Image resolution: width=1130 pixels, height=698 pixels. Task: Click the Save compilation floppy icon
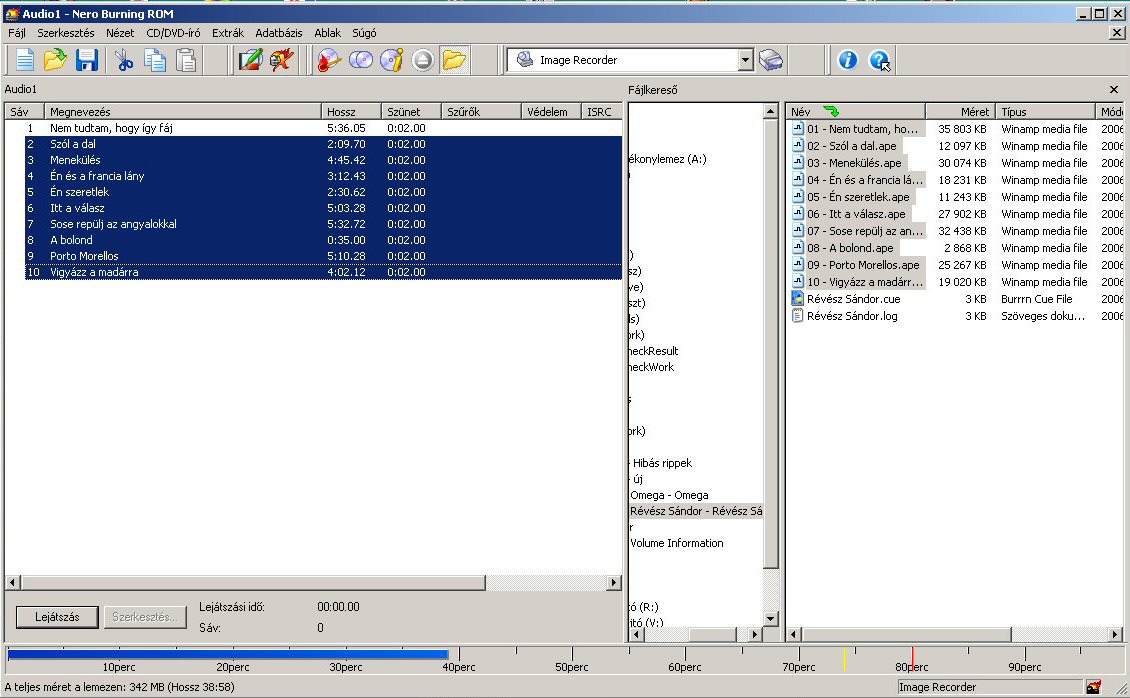click(x=87, y=61)
